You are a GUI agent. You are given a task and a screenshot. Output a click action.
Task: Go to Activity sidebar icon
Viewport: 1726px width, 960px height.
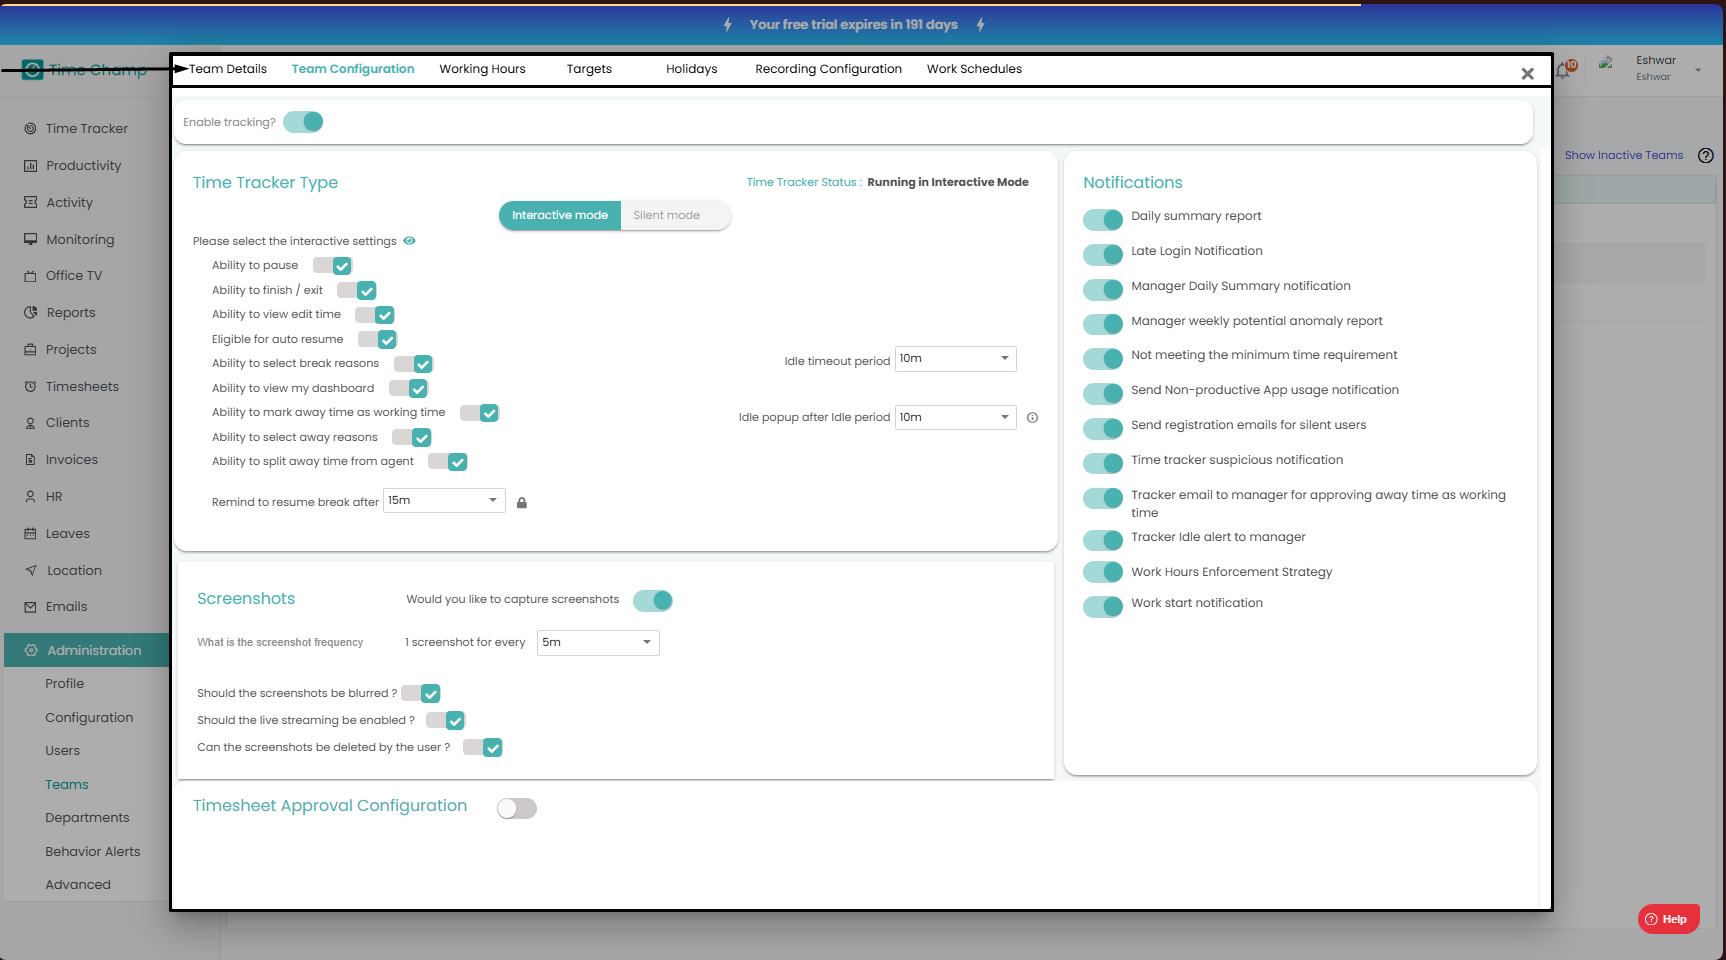(x=30, y=202)
